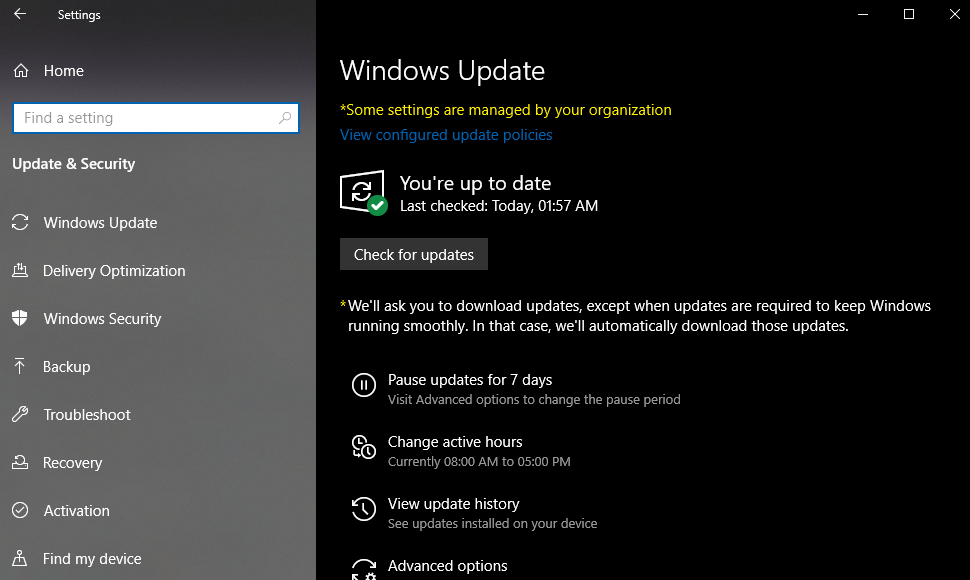Click the Change active hours clock icon

pyautogui.click(x=364, y=447)
